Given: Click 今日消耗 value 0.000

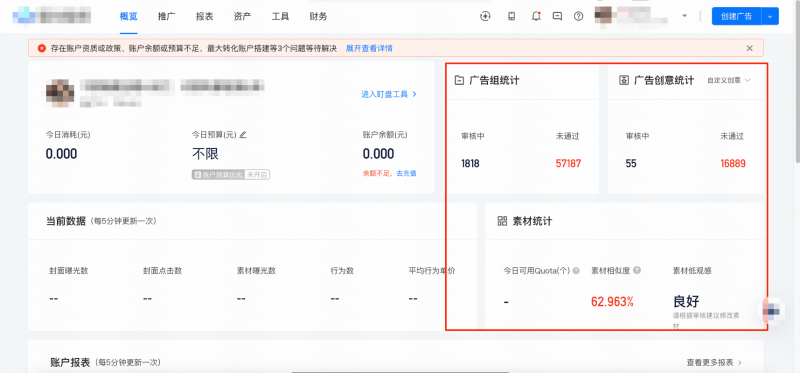Looking at the screenshot, I should (61, 154).
